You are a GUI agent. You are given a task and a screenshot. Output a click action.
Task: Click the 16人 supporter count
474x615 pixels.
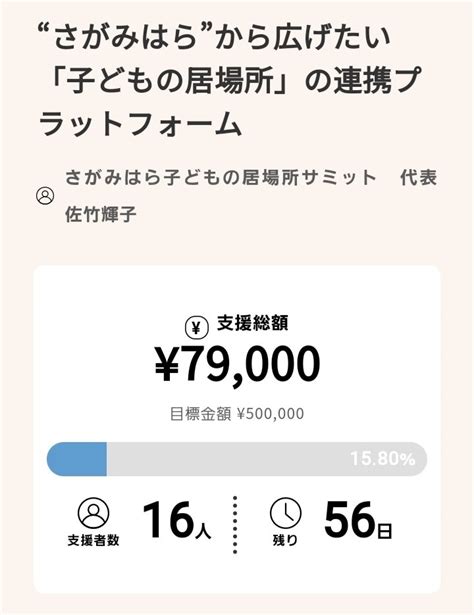177,520
